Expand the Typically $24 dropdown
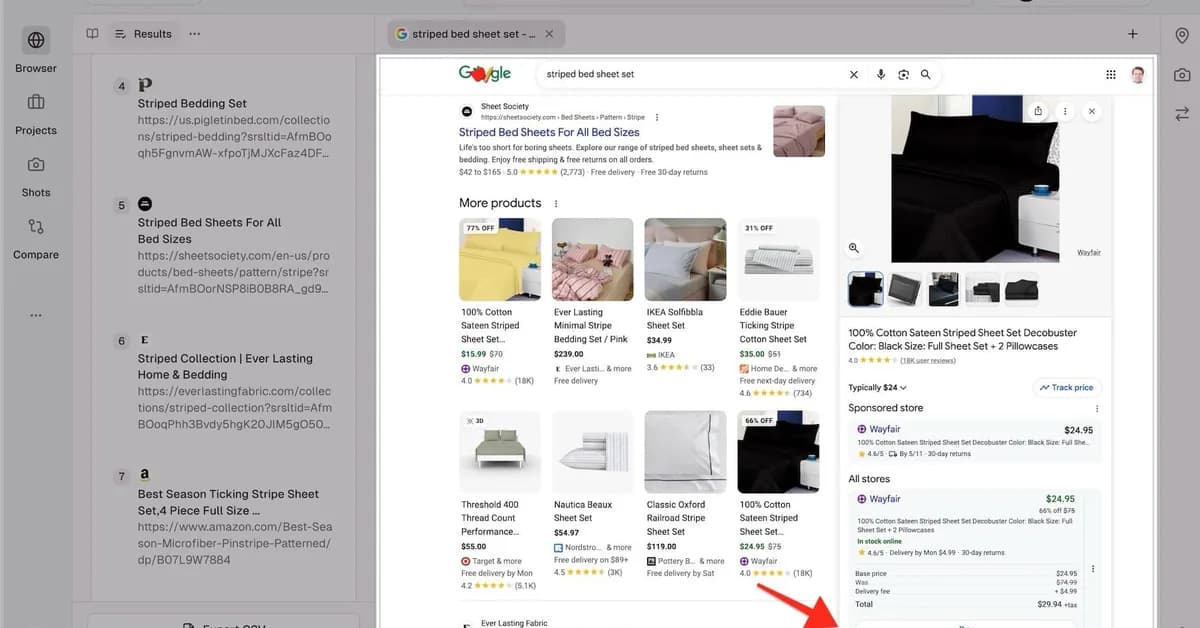 878,387
